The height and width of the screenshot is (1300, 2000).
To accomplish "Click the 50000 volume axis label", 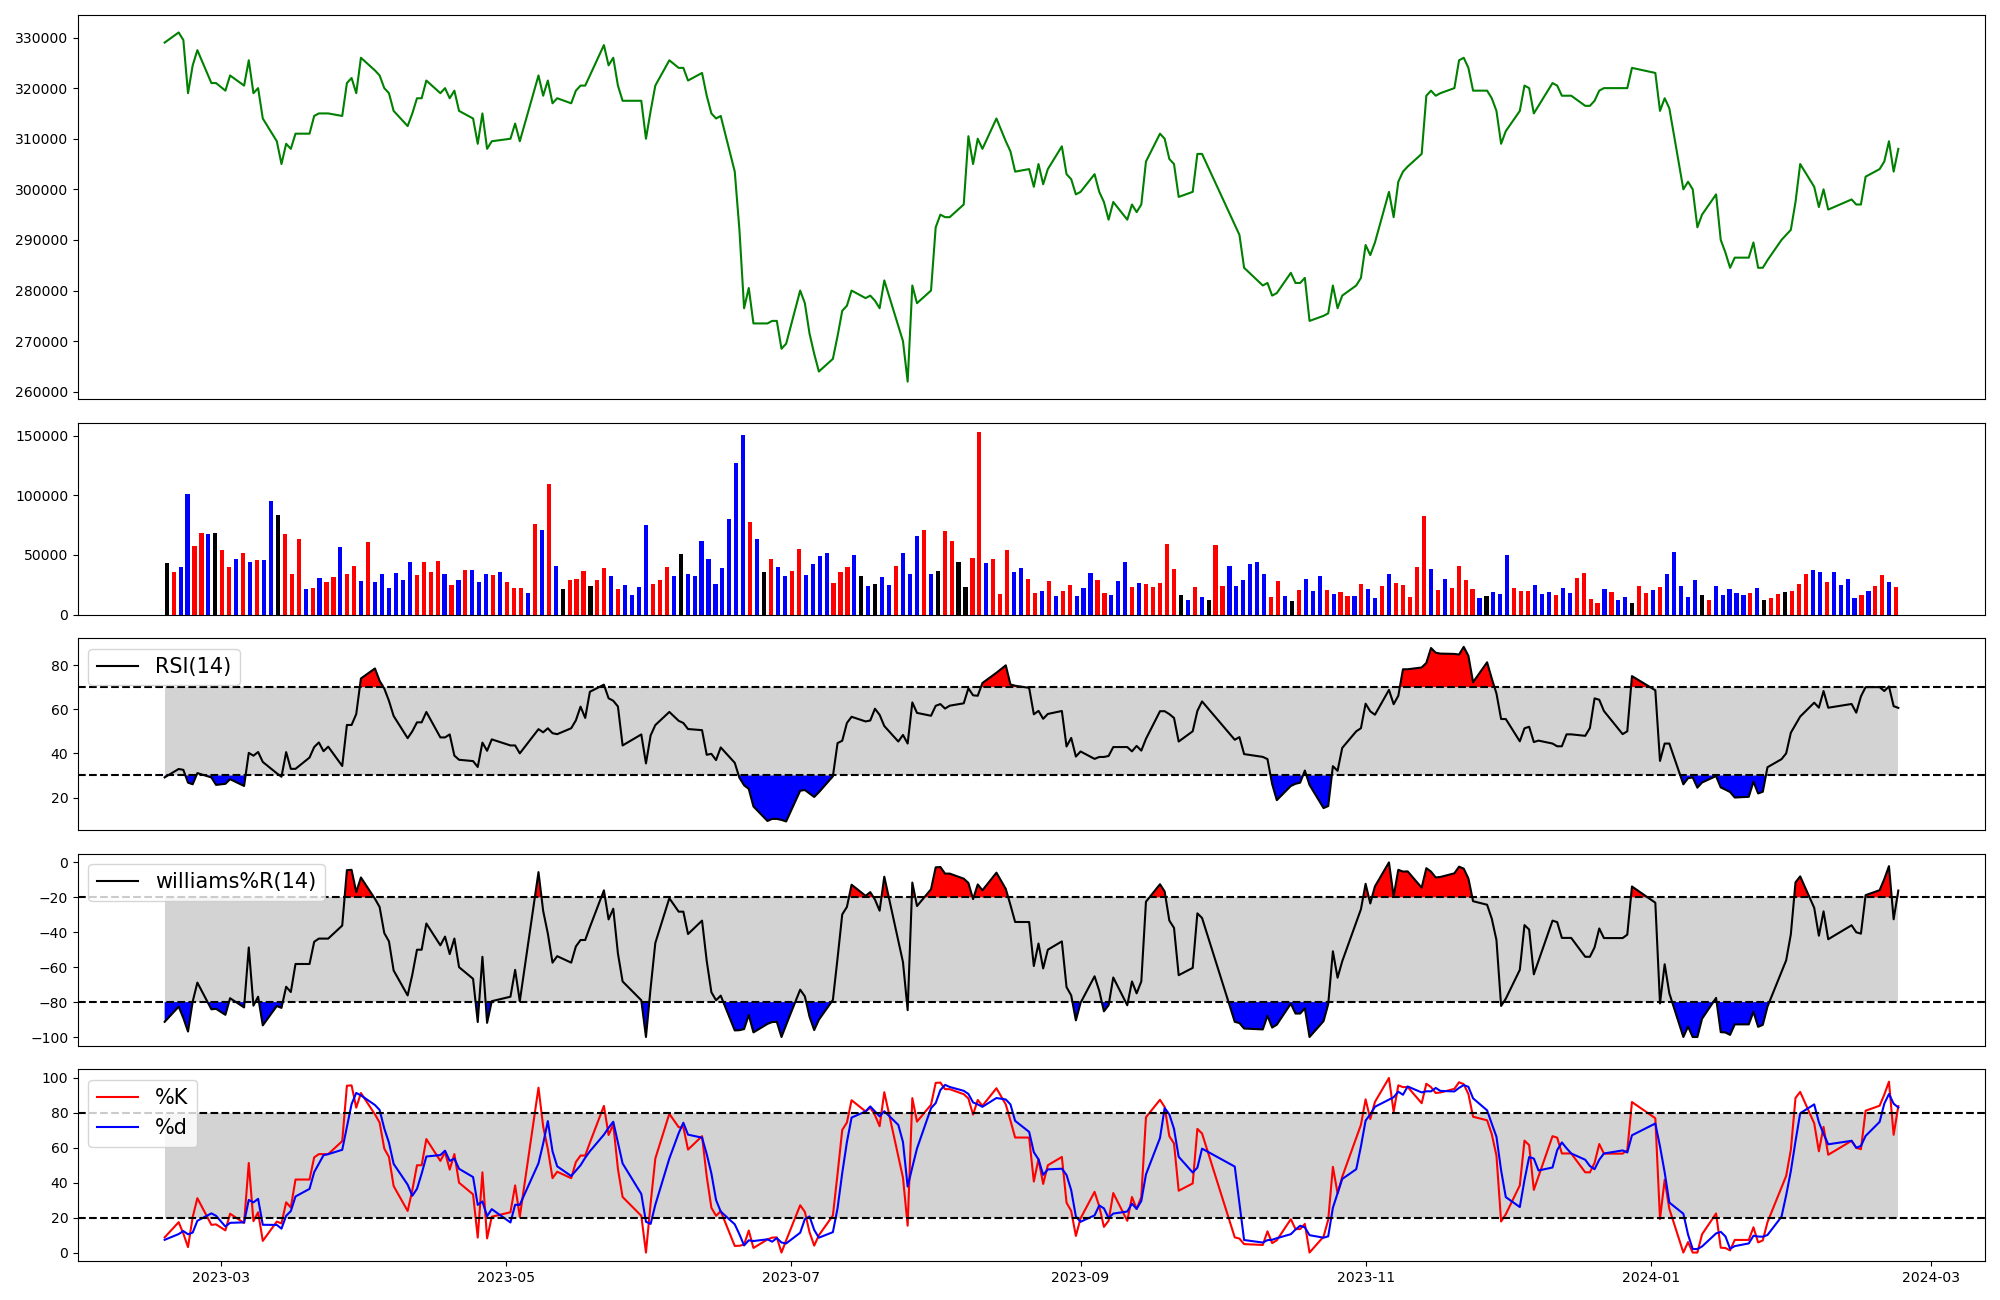I will 47,556.
